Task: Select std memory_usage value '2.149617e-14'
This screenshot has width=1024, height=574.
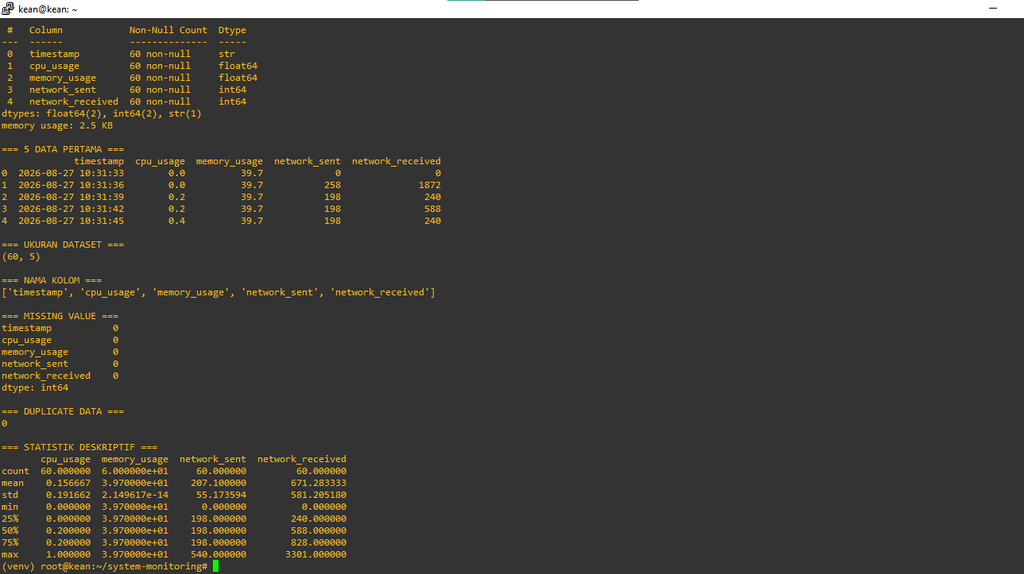Action: (135, 495)
